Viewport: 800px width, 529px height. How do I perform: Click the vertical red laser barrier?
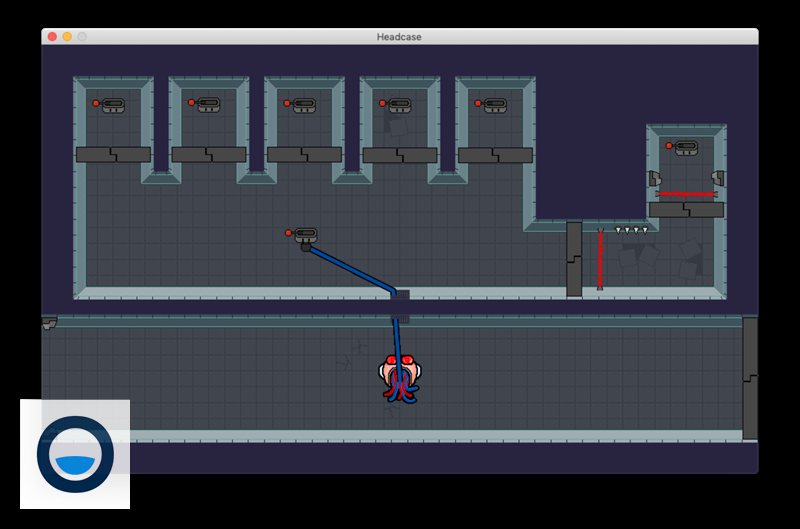(x=600, y=260)
